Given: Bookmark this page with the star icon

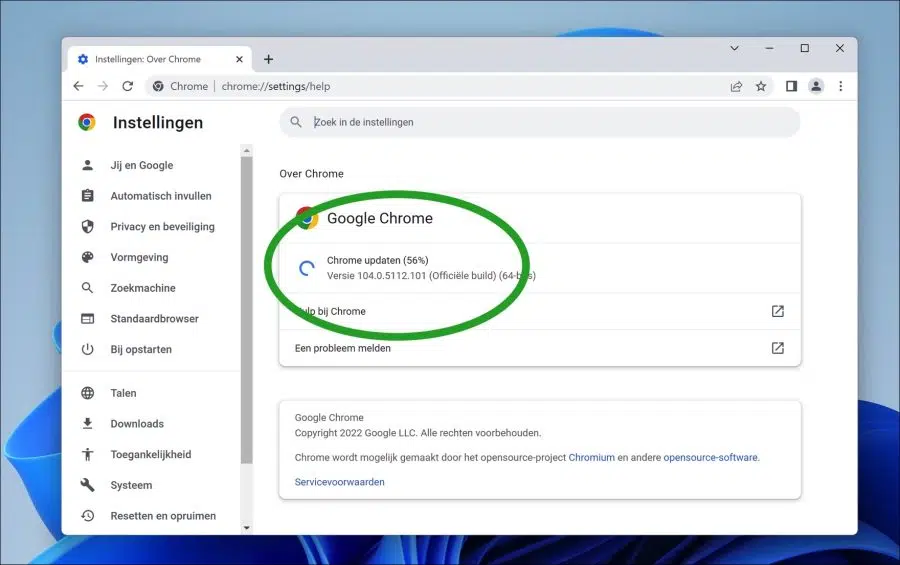Looking at the screenshot, I should click(761, 86).
